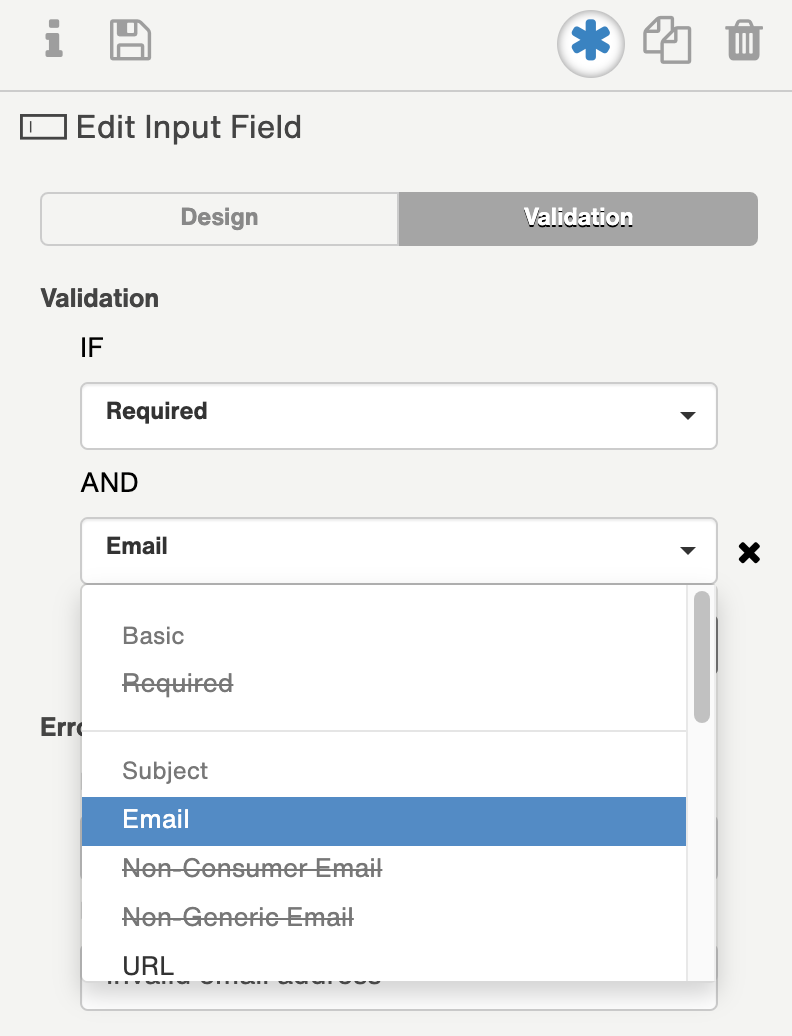The image size is (792, 1036).
Task: Click the Non-Generic Email option
Action: (x=237, y=916)
